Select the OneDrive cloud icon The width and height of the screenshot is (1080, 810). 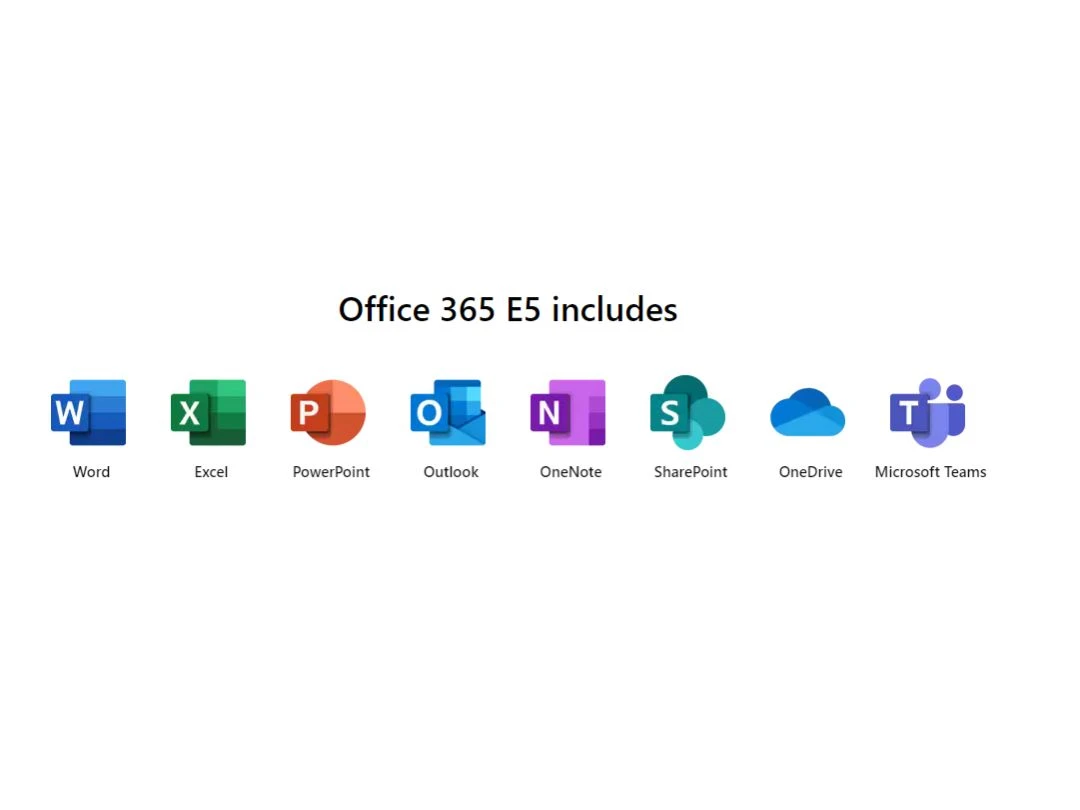point(808,411)
